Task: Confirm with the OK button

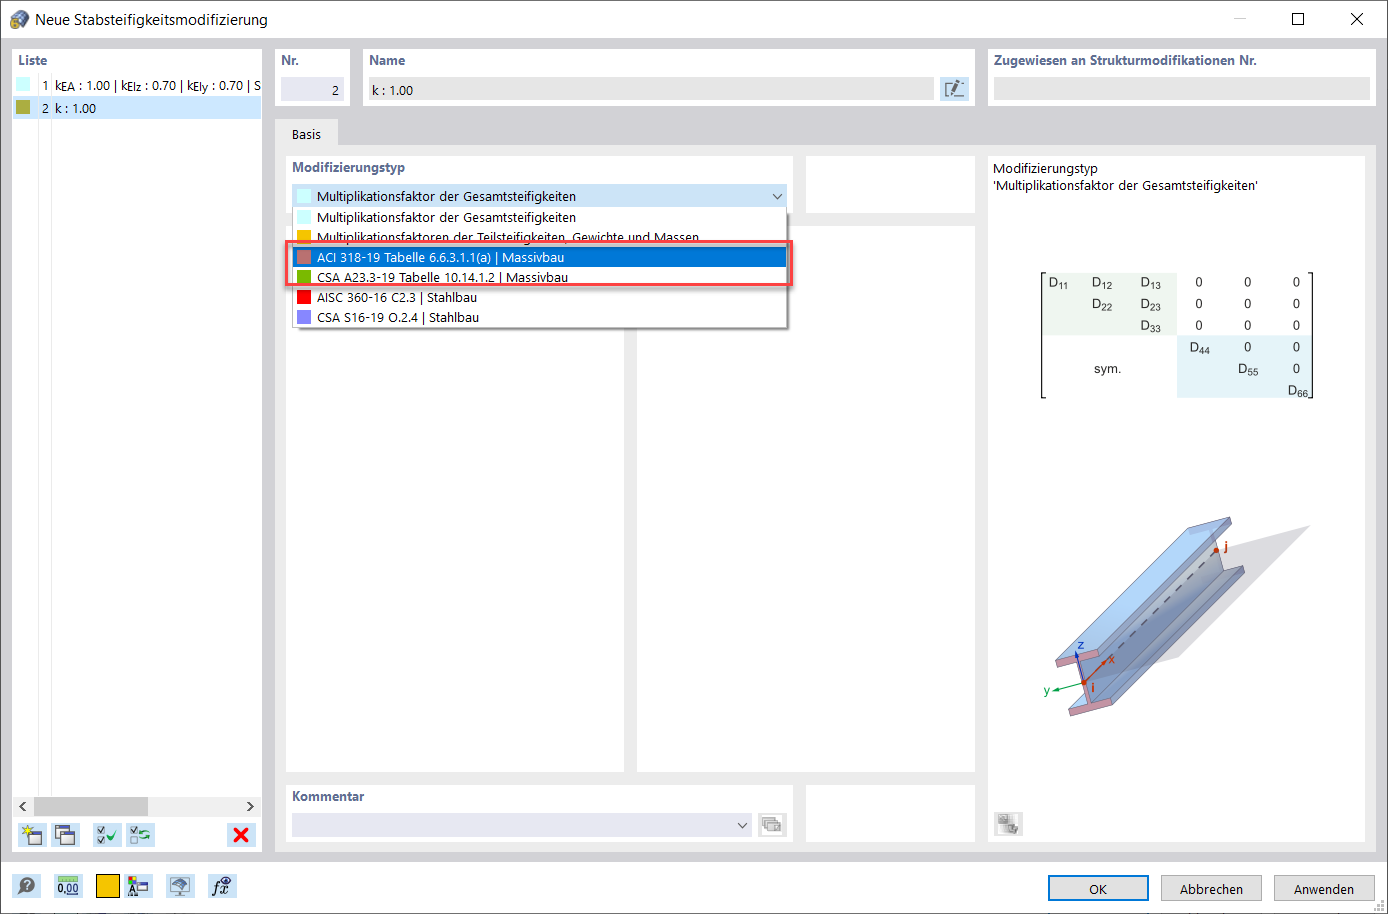Action: (1098, 889)
